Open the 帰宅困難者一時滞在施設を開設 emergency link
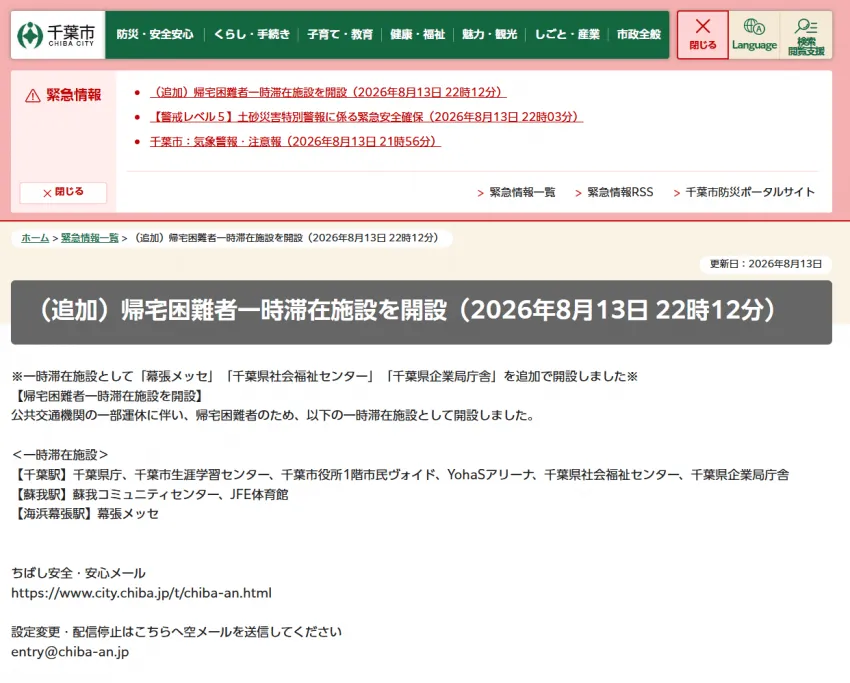This screenshot has height=683, width=850. point(328,92)
